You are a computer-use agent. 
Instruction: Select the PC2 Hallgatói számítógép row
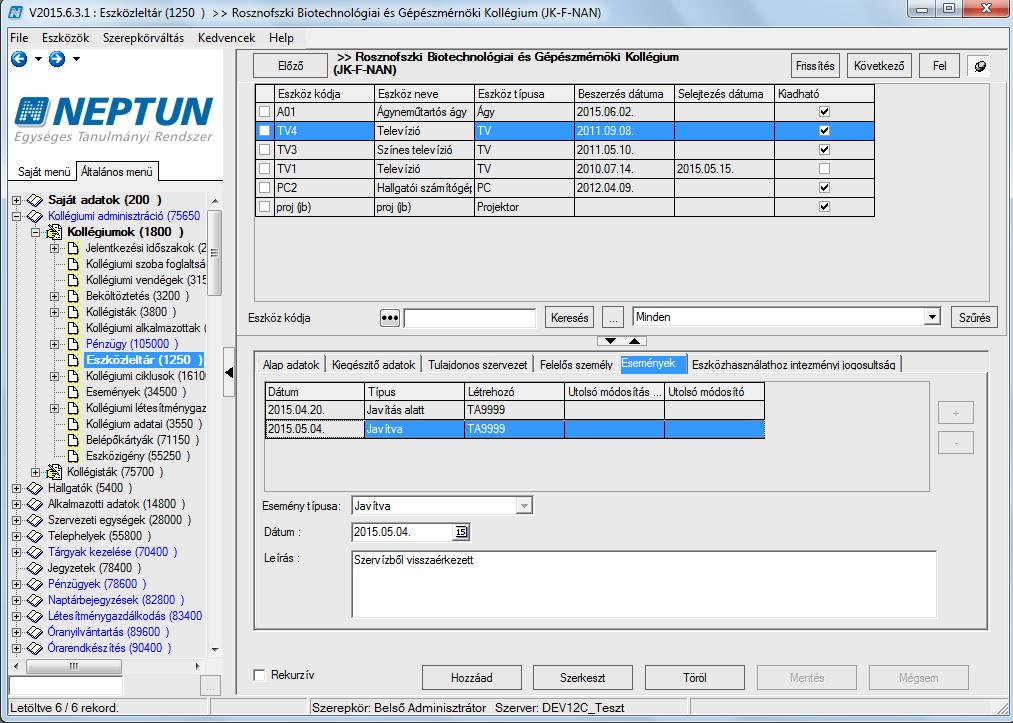[565, 188]
